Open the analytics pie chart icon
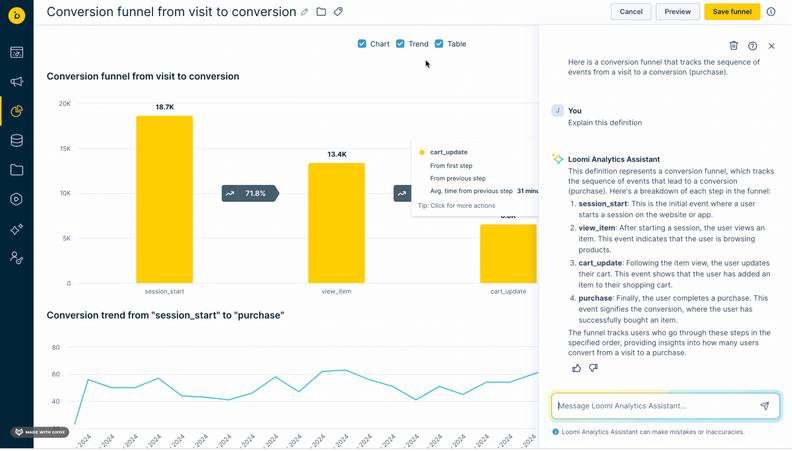This screenshot has width=792, height=451. pos(17,111)
